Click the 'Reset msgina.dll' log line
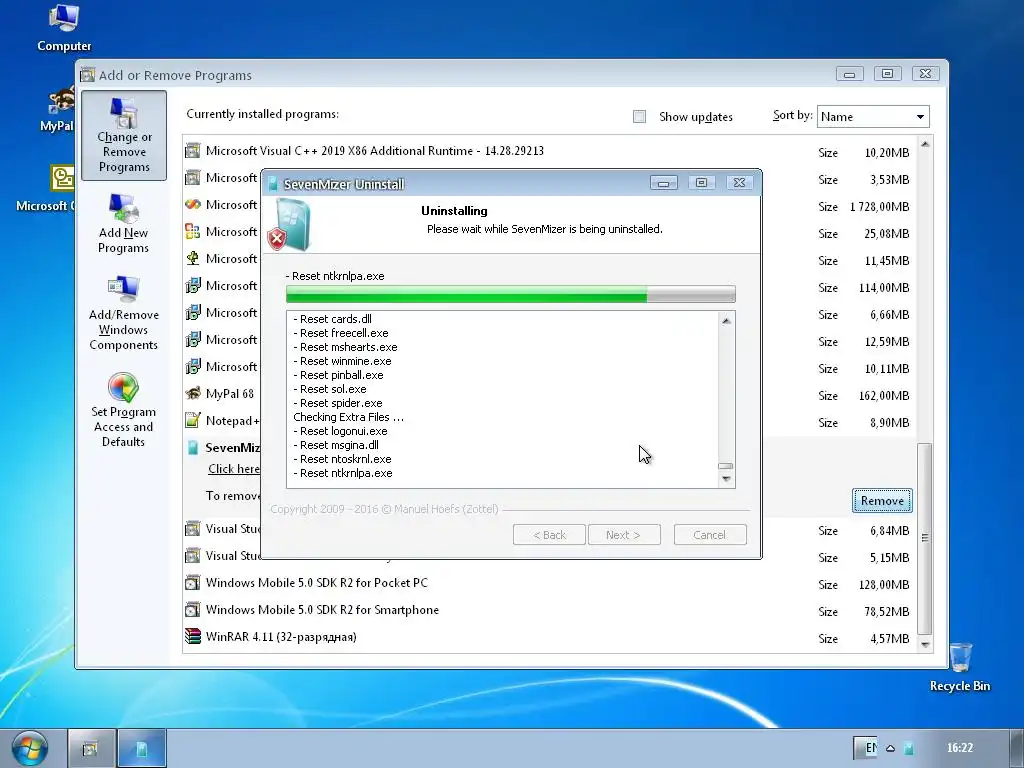Image resolution: width=1024 pixels, height=768 pixels. [336, 445]
